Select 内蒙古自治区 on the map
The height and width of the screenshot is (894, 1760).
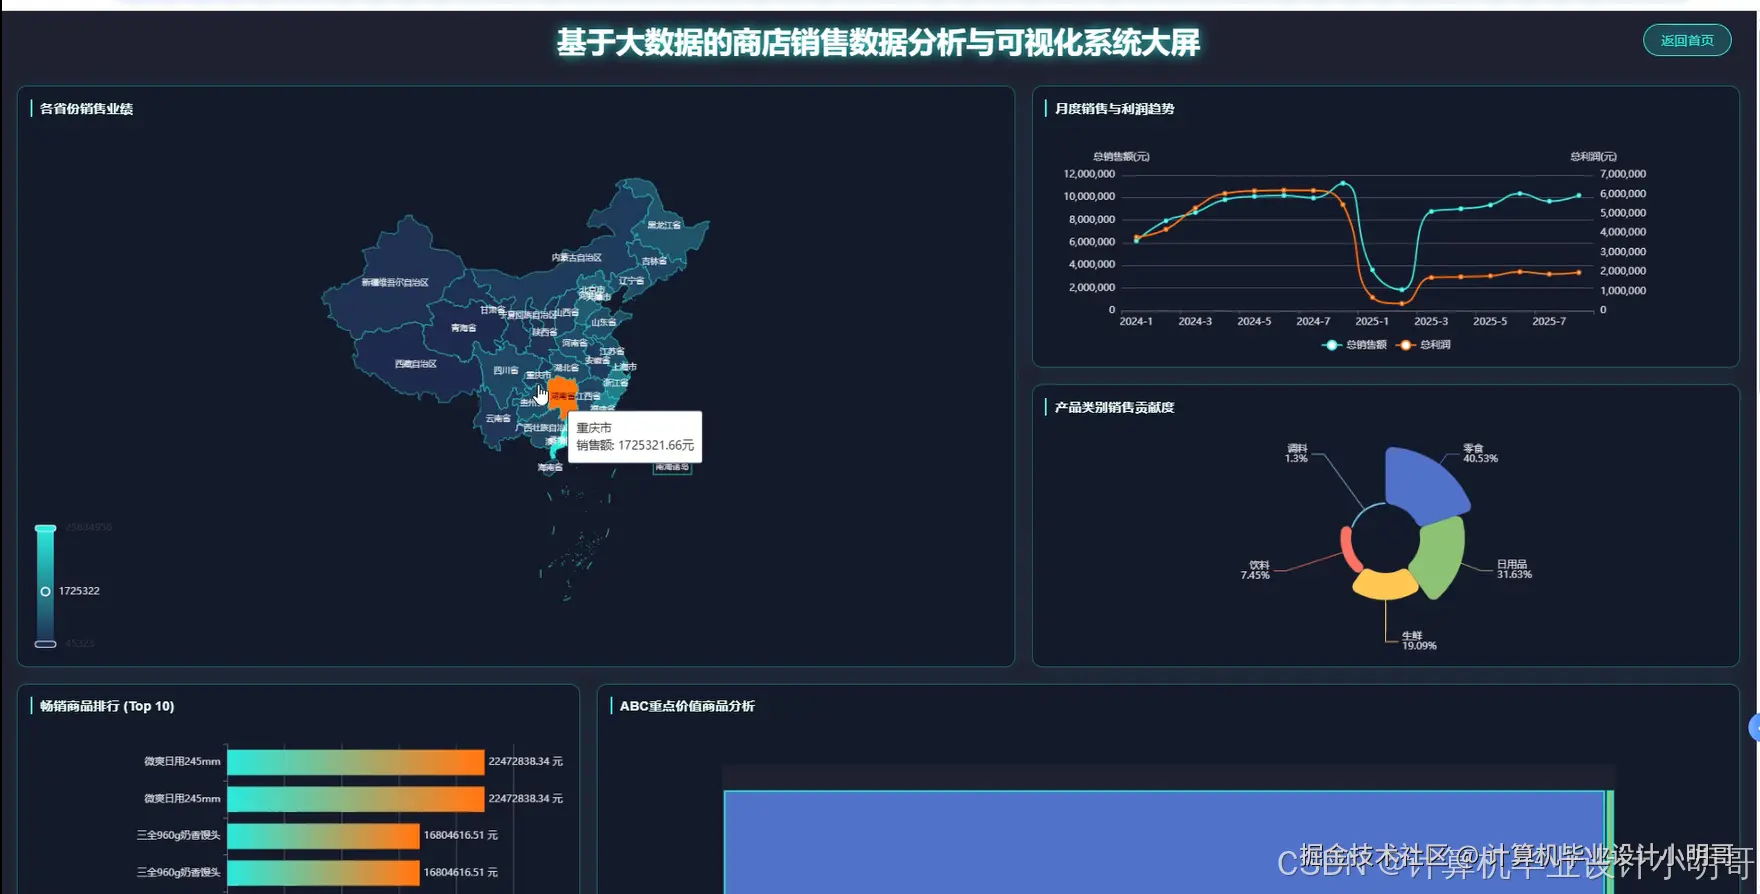(577, 258)
